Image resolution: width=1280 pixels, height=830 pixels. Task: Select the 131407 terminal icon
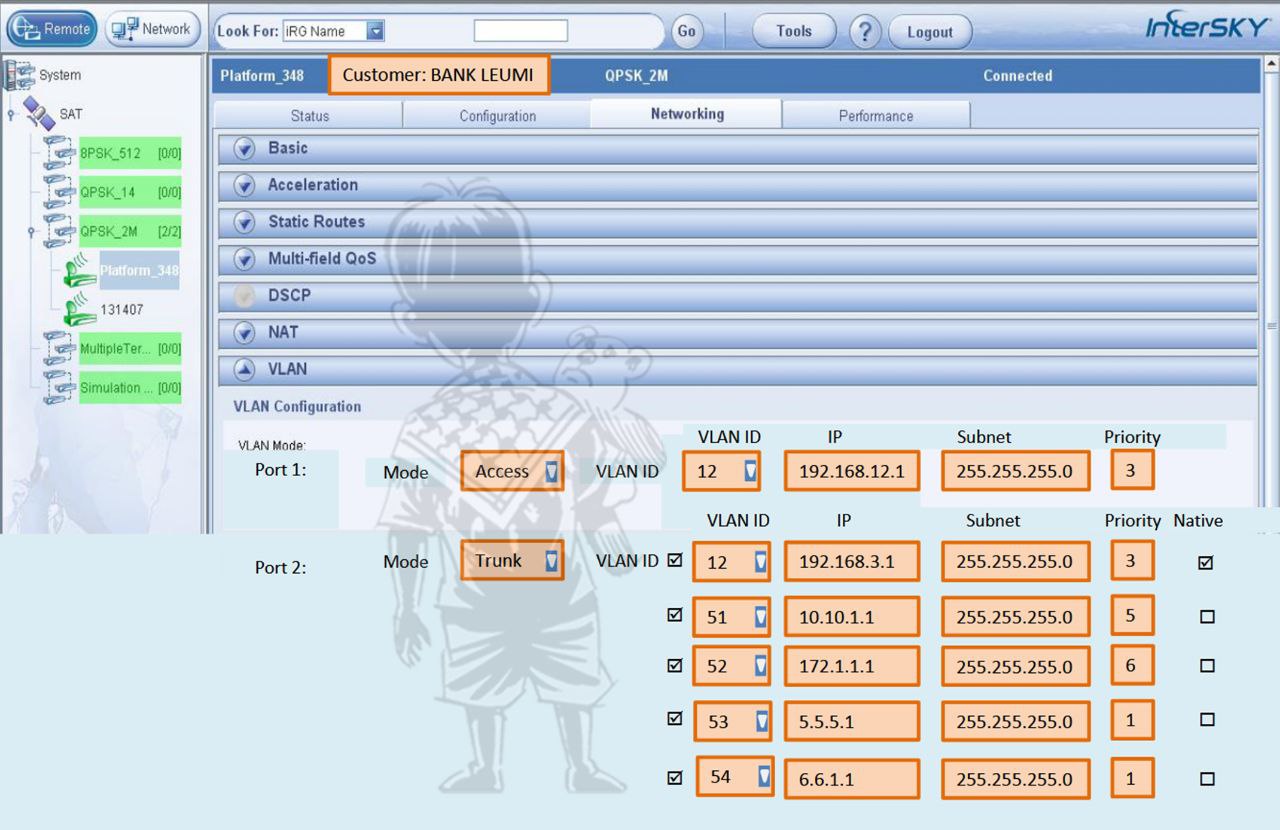(80, 312)
